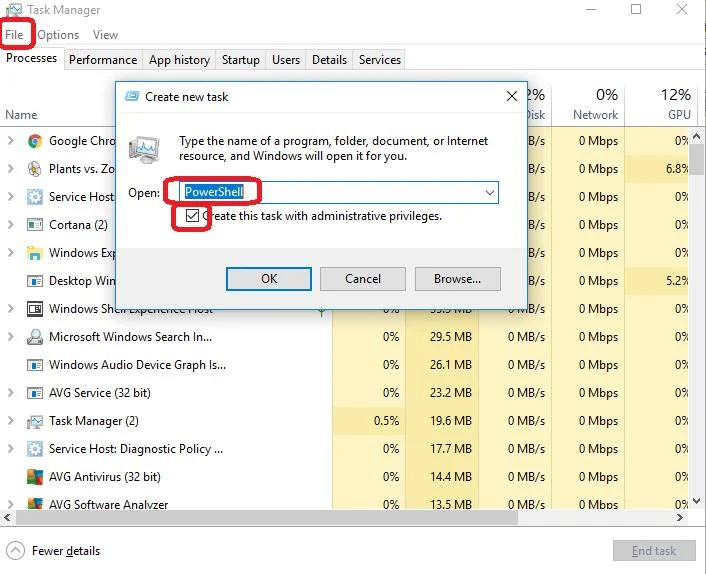Click the 26.1 MB memory value

click(x=451, y=365)
